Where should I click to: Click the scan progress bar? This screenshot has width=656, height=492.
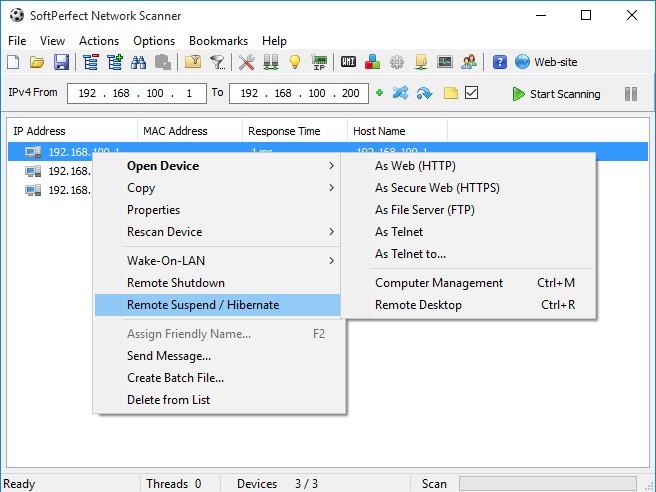(x=548, y=484)
